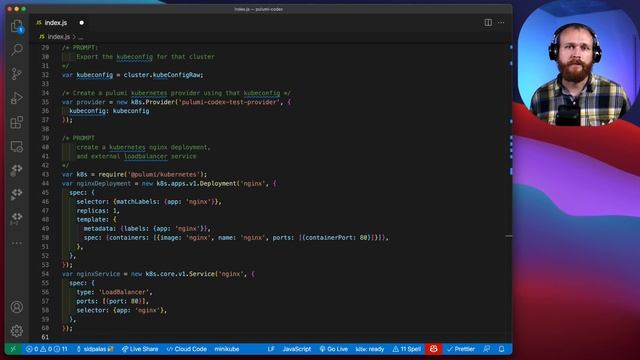Click the sidpalas status bar entry
Image resolution: width=640 pixels, height=360 pixels.
[95, 349]
